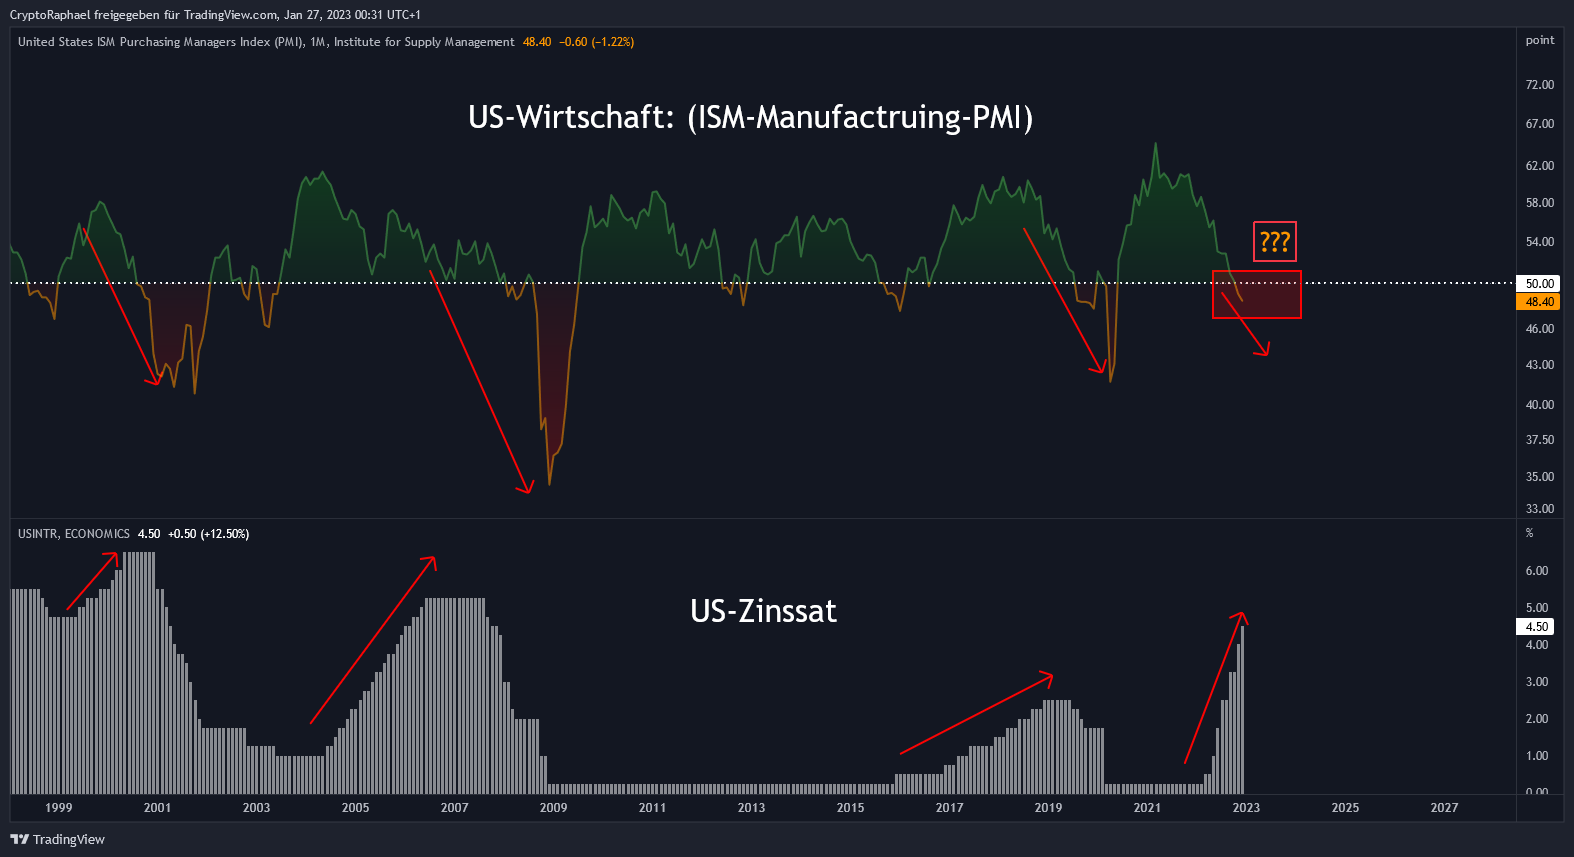This screenshot has height=857, width=1574.
Task: Click the CryptoRaphael published-by header text
Action: tap(215, 15)
